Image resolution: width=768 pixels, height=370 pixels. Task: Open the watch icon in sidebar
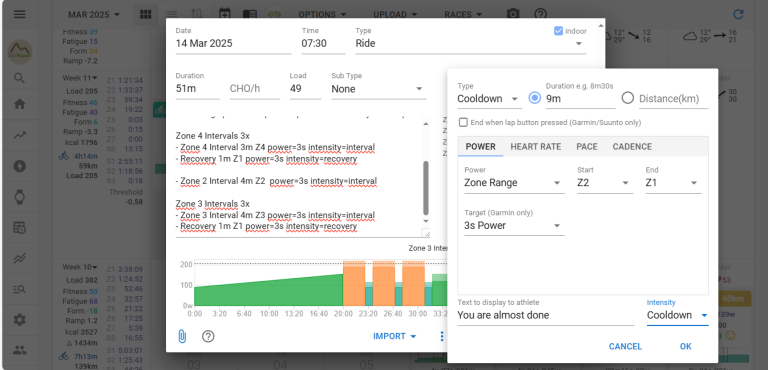(20, 197)
